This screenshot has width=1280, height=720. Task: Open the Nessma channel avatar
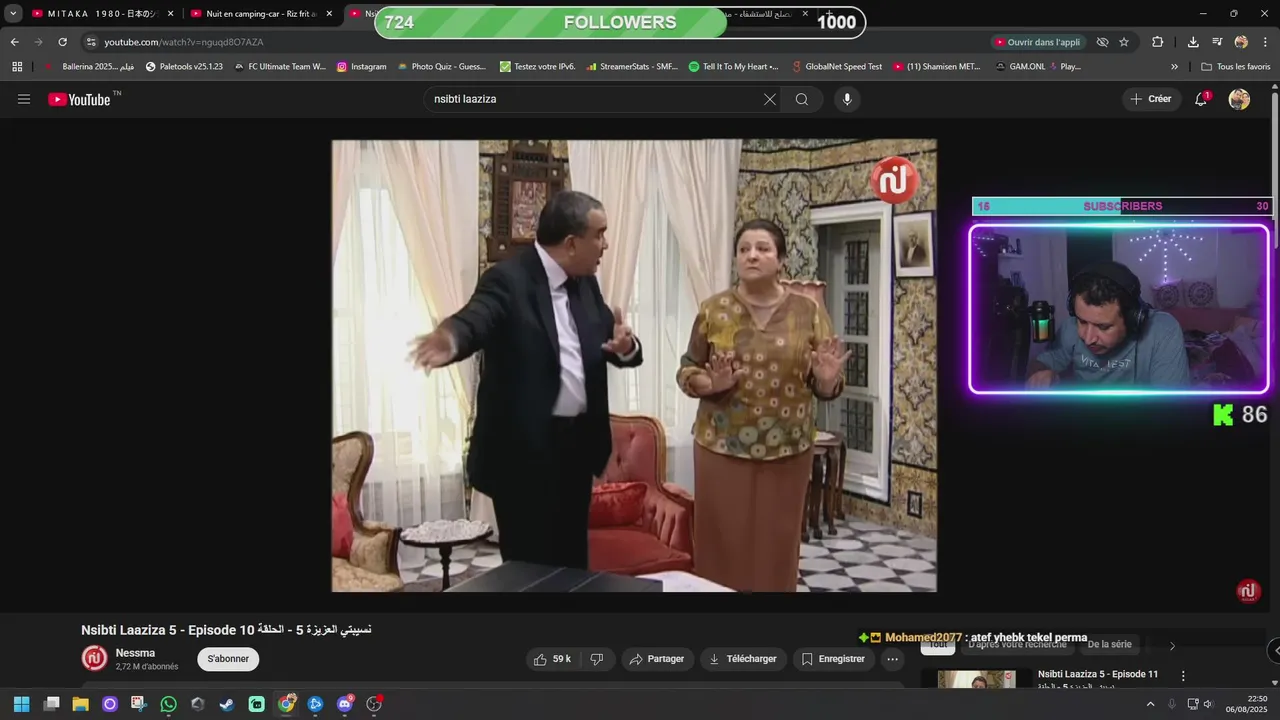coord(94,658)
